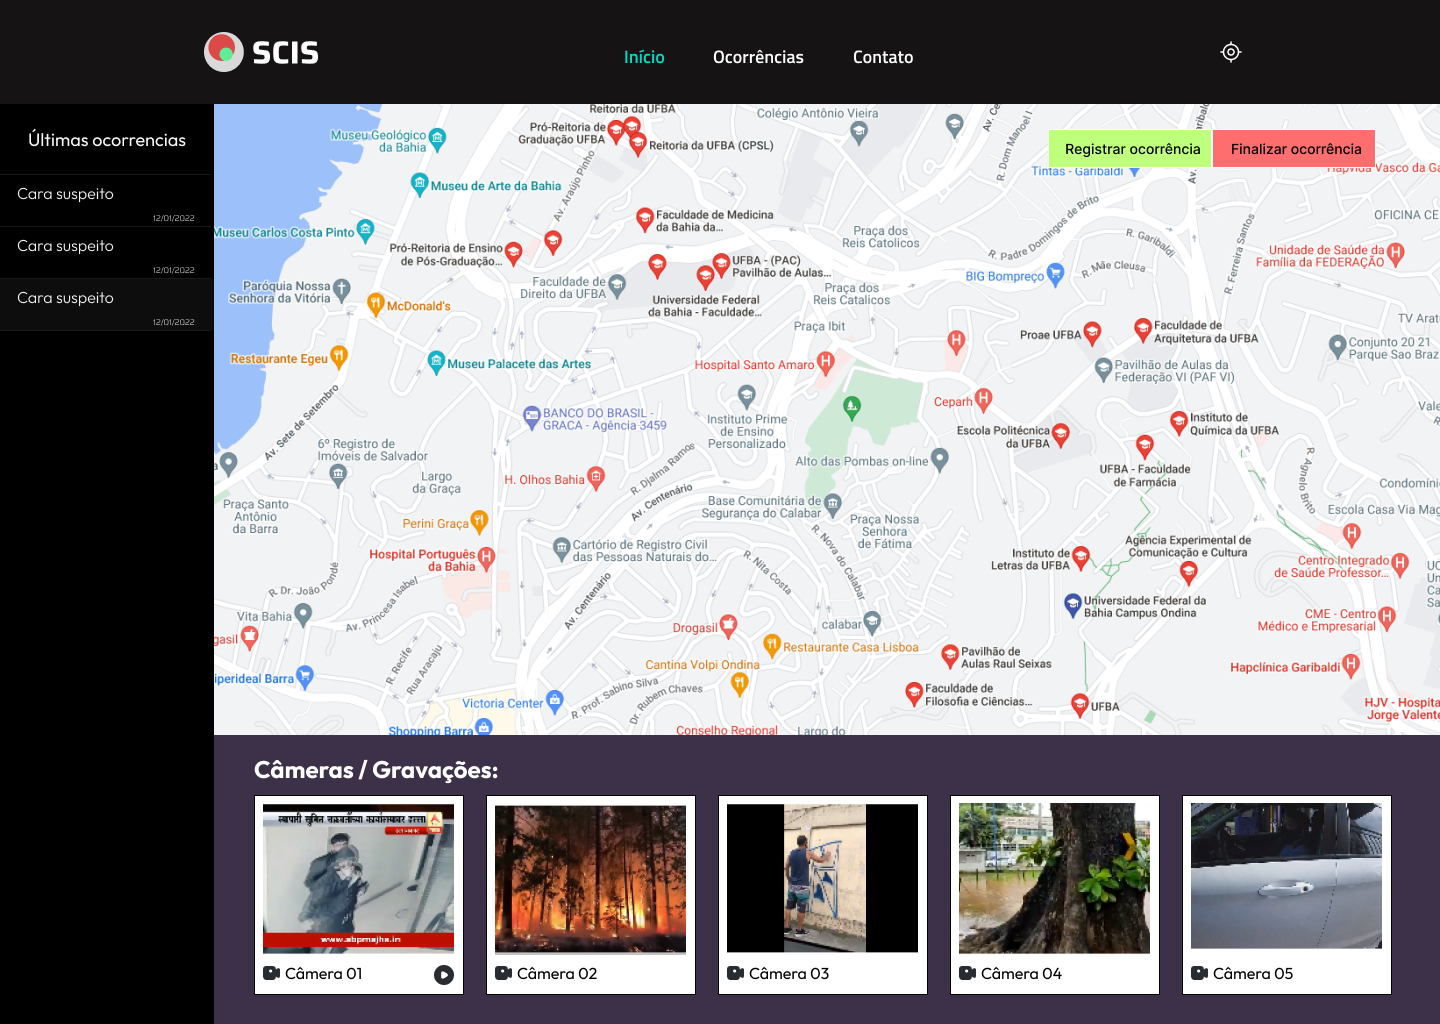The height and width of the screenshot is (1024, 1440).
Task: Open the third Cara suspeito occurrence
Action: (x=107, y=305)
